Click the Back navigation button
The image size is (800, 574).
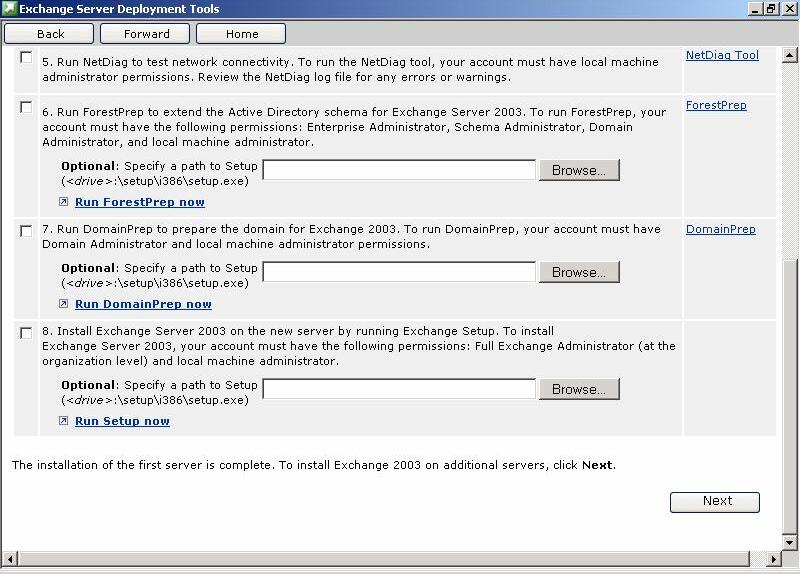pos(49,34)
